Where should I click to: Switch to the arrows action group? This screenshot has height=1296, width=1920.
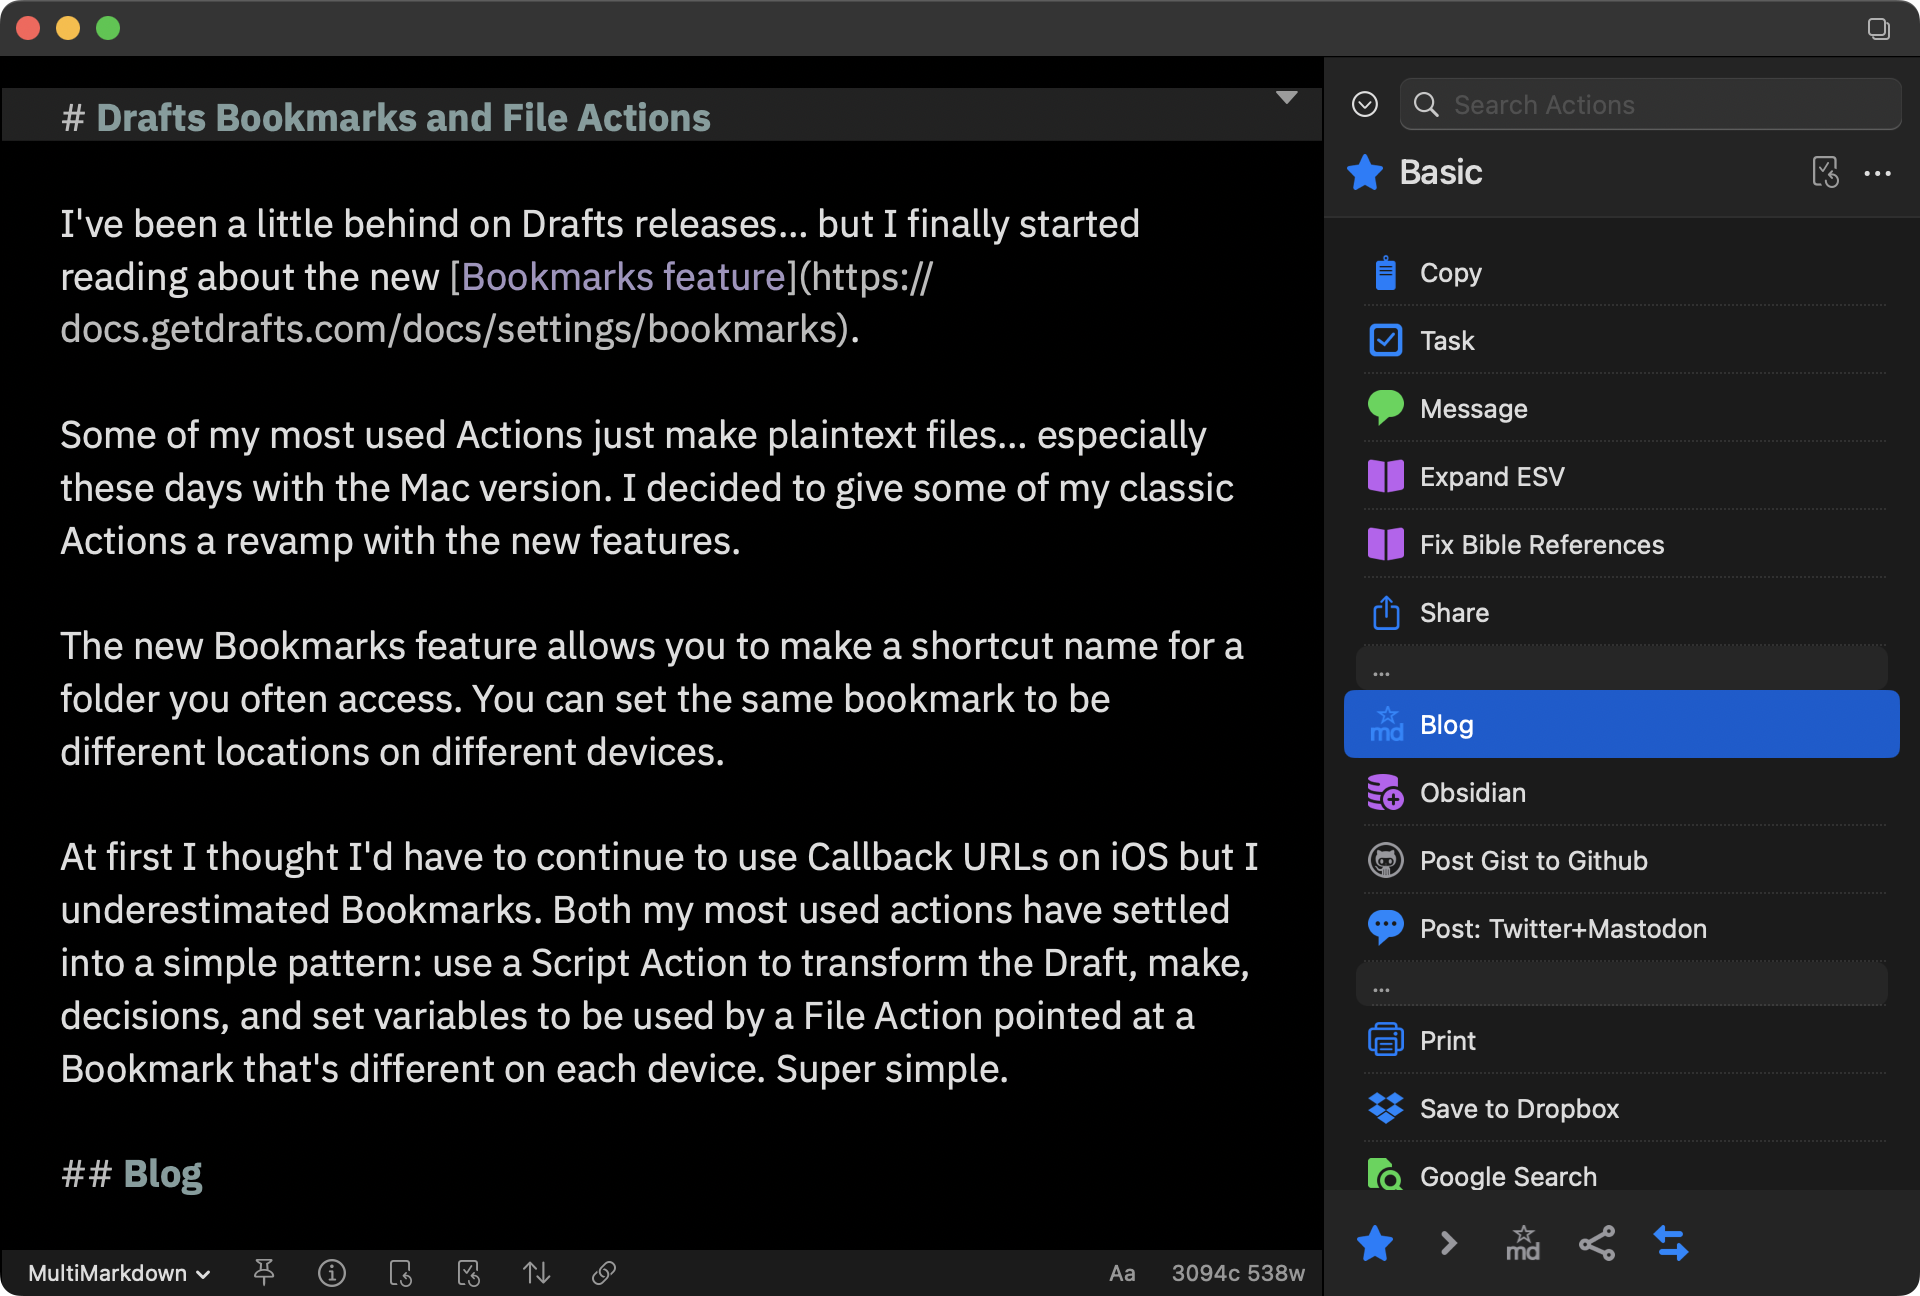coord(1671,1244)
